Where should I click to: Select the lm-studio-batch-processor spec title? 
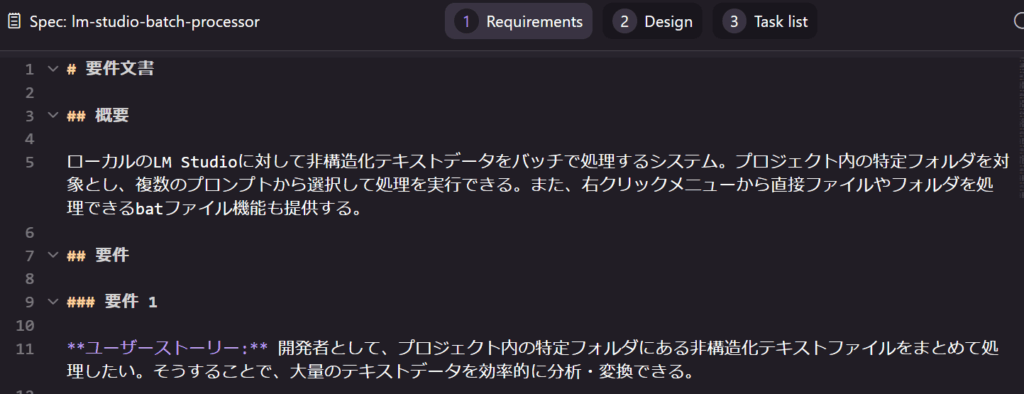[144, 22]
